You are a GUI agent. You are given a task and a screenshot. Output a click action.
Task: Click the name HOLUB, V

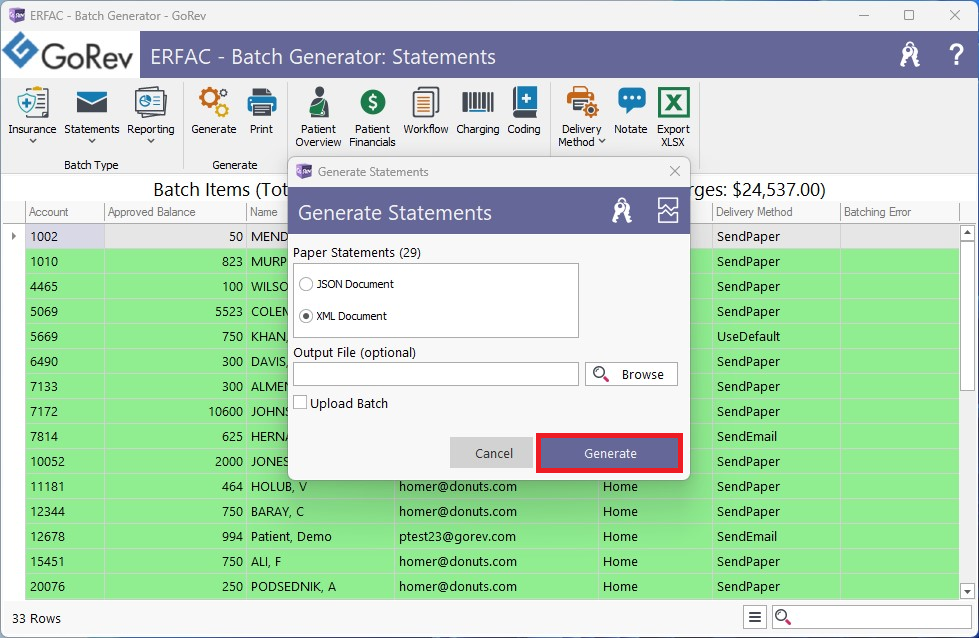click(x=279, y=486)
